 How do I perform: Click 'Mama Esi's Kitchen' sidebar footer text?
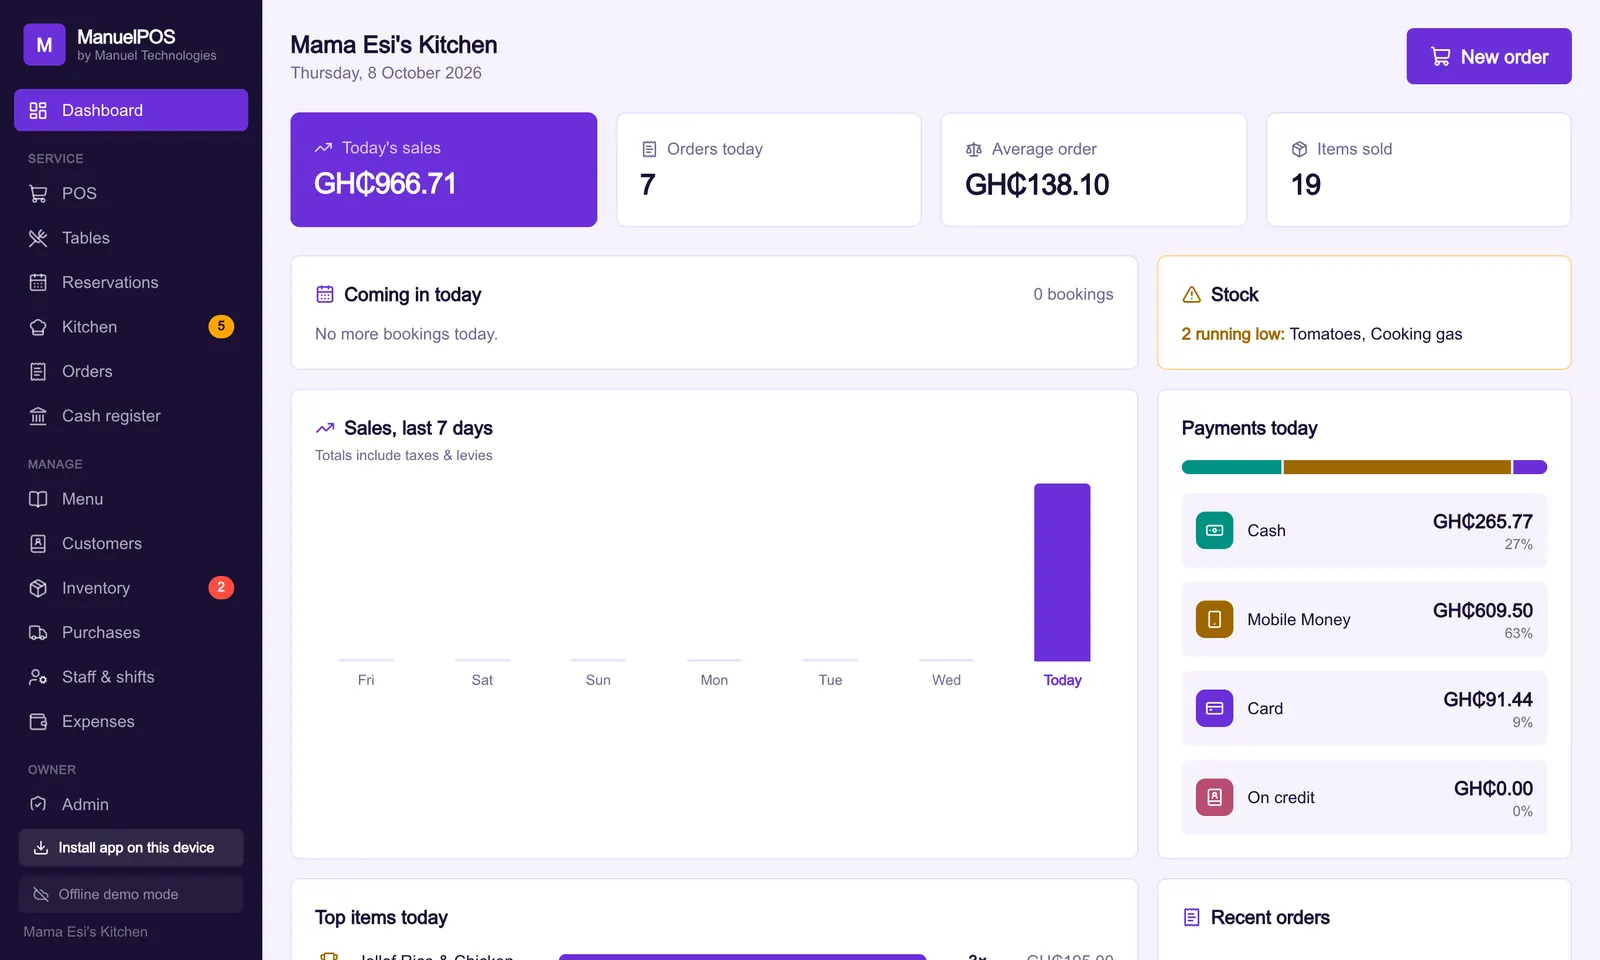[x=85, y=932]
